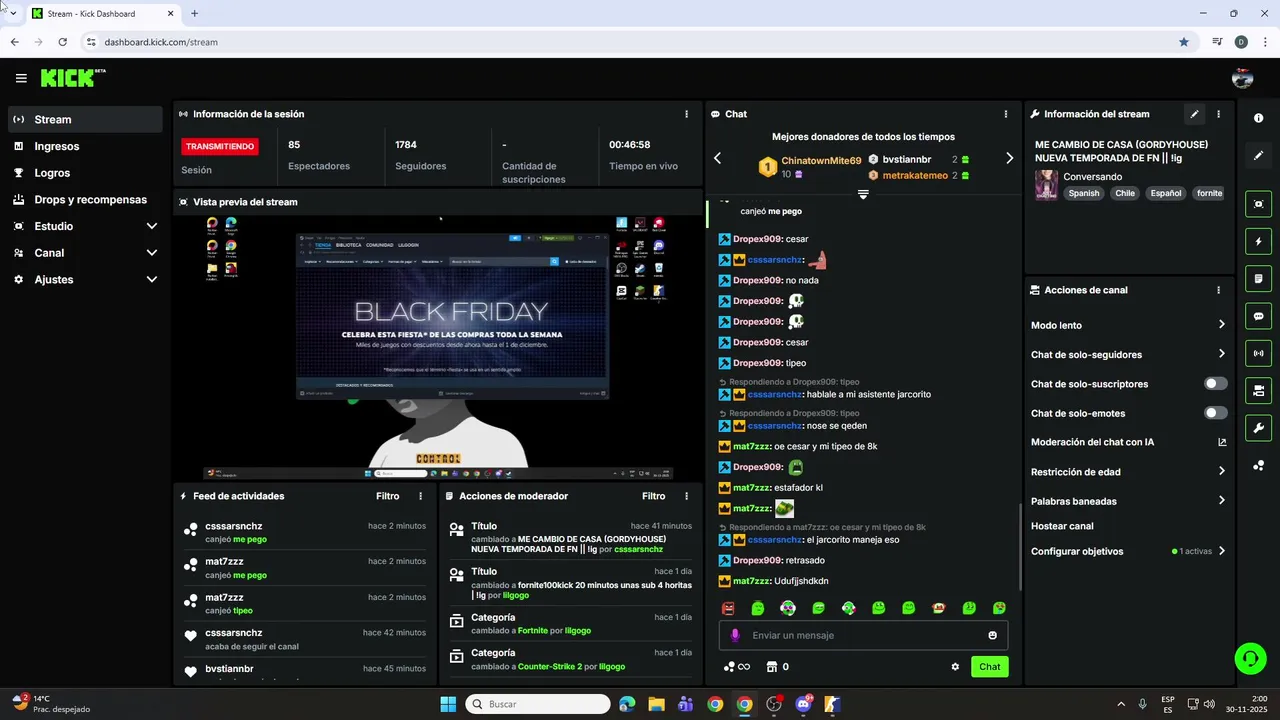Open Configurar objetivos options
This screenshot has width=1280, height=720.
click(1128, 551)
